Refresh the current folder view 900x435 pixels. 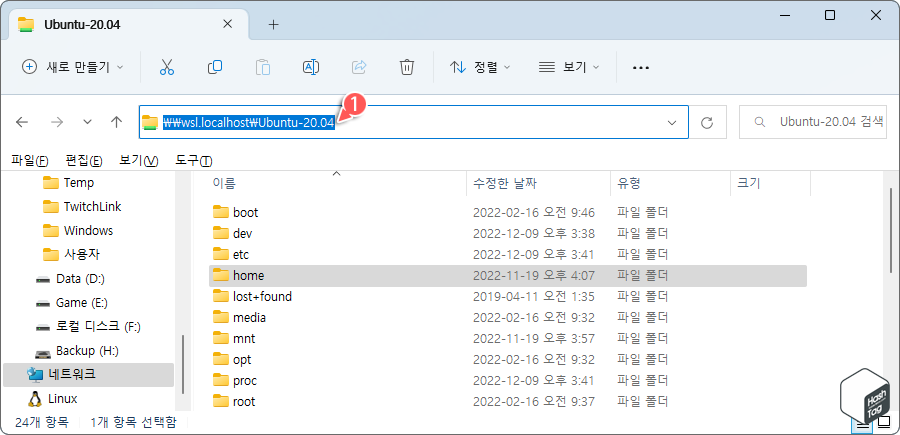point(707,122)
